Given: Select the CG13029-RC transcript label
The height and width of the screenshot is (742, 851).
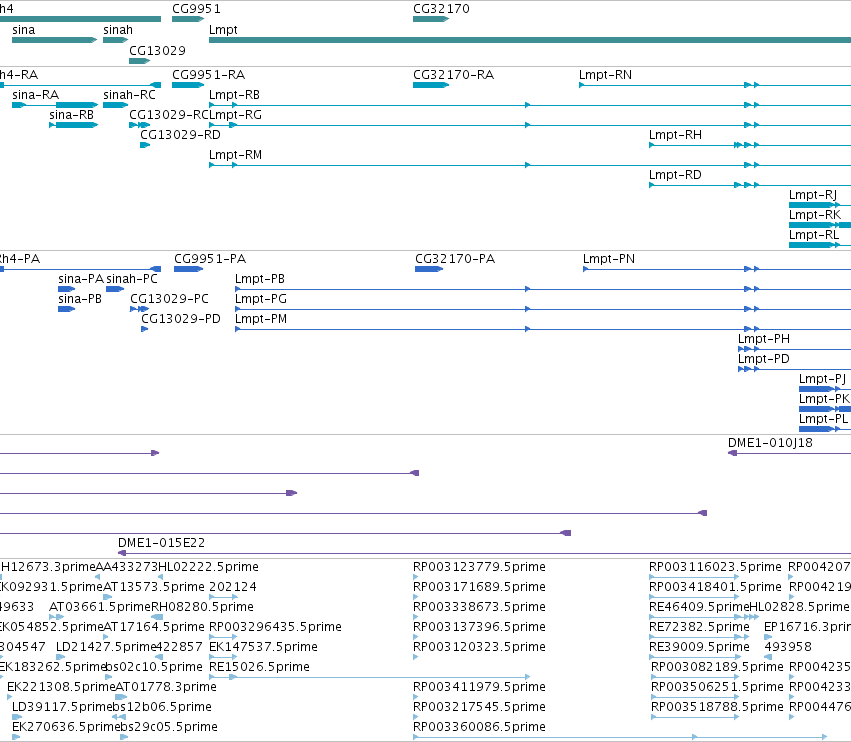Looking at the screenshot, I should tap(169, 115).
